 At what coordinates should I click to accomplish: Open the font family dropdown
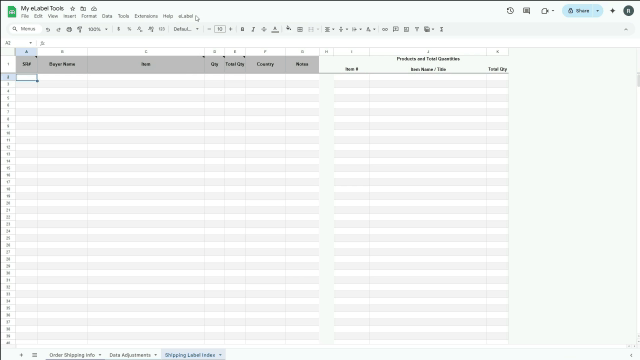click(x=186, y=29)
